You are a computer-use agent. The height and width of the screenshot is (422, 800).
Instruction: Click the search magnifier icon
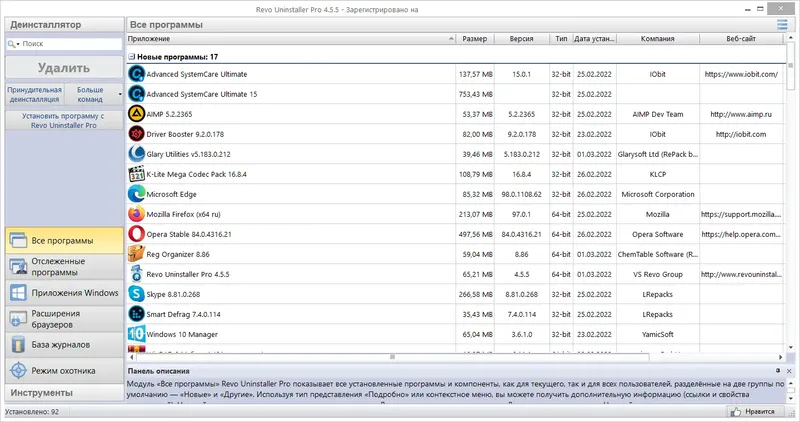(x=11, y=44)
